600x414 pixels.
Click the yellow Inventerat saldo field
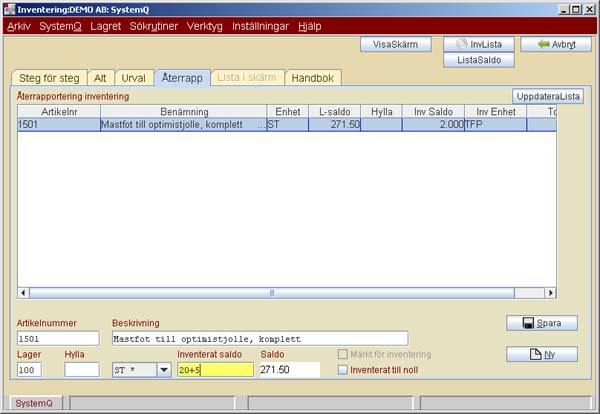pos(215,370)
